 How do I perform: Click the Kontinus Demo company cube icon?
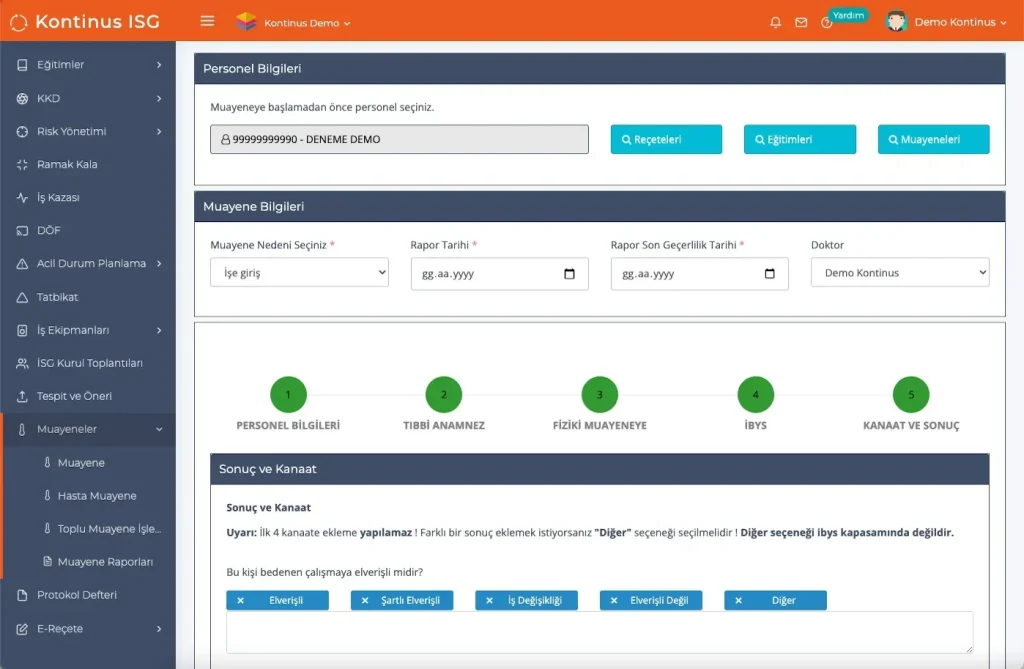(246, 22)
